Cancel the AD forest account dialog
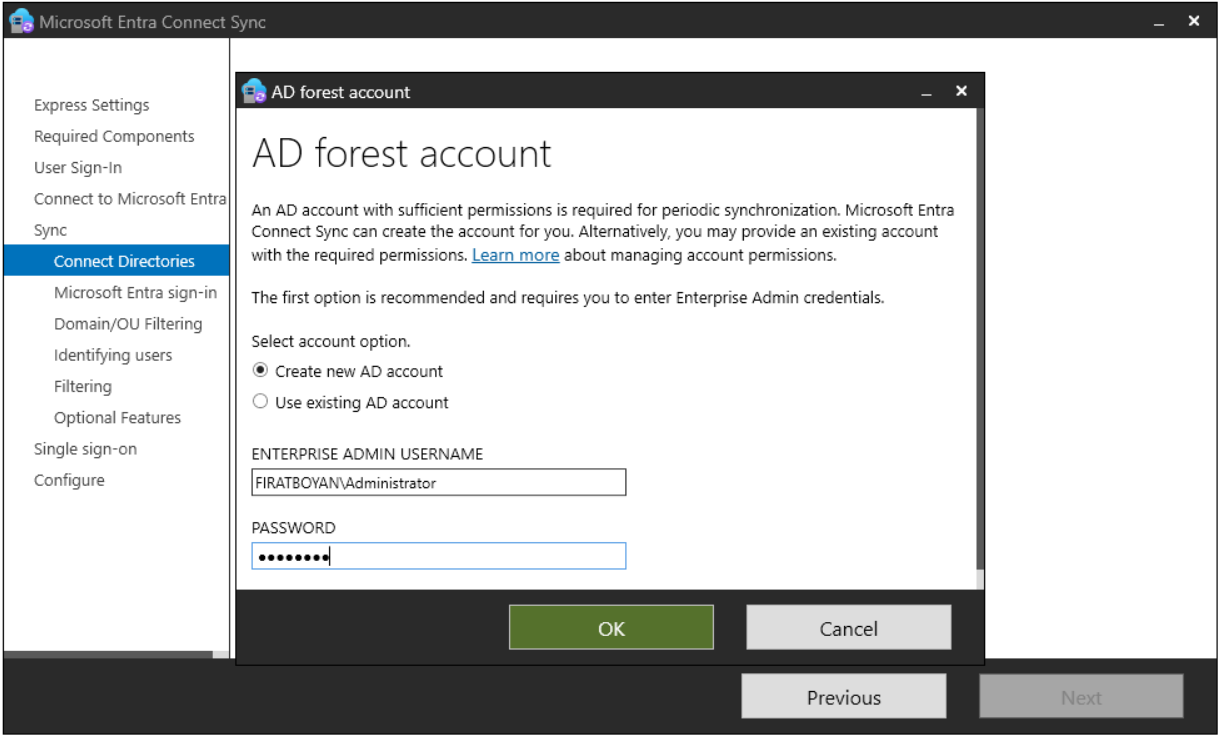This screenshot has height=737, width=1220. [x=848, y=627]
